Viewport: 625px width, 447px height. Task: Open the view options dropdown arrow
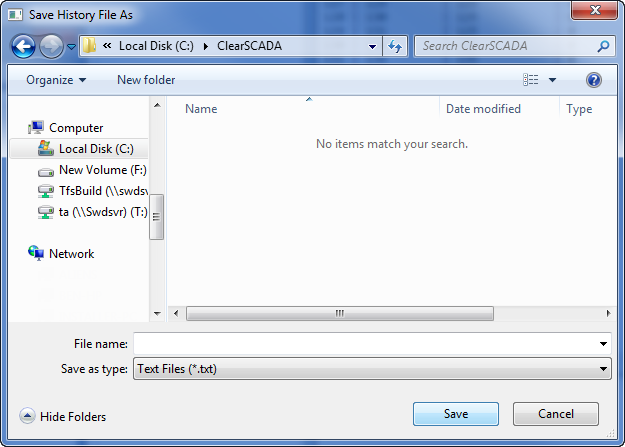[x=552, y=80]
